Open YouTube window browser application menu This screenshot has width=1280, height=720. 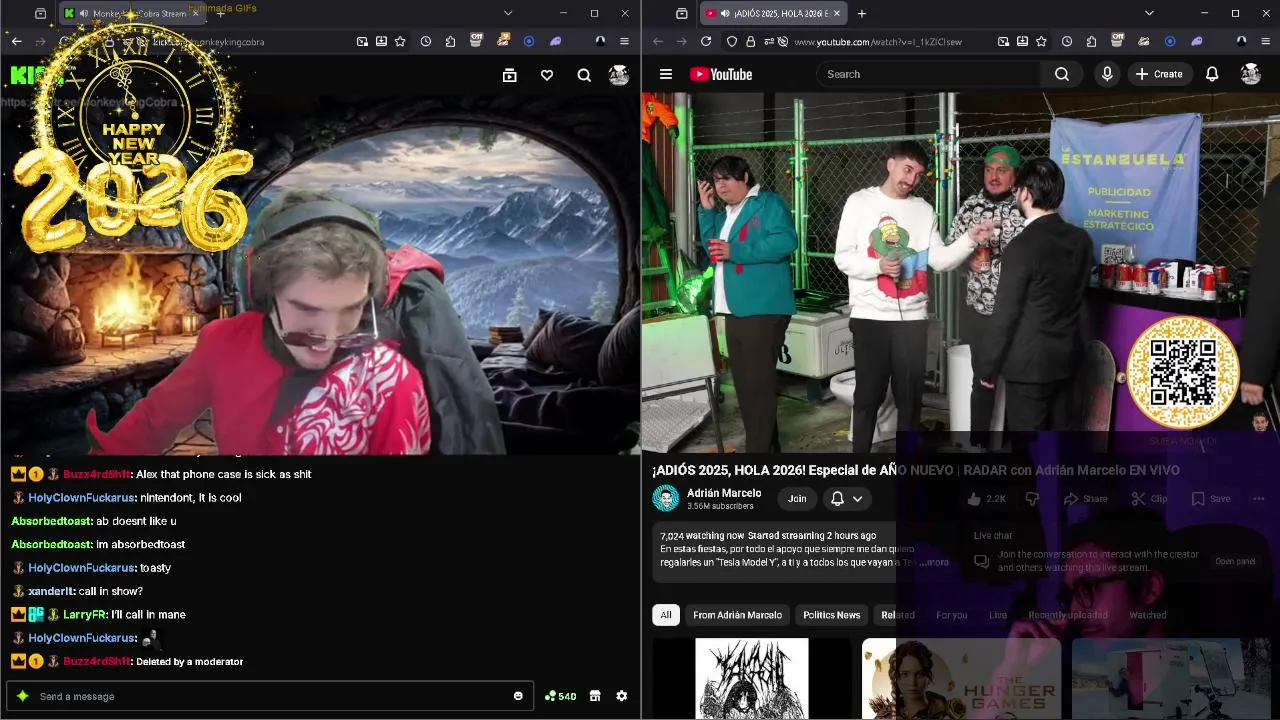1265,42
